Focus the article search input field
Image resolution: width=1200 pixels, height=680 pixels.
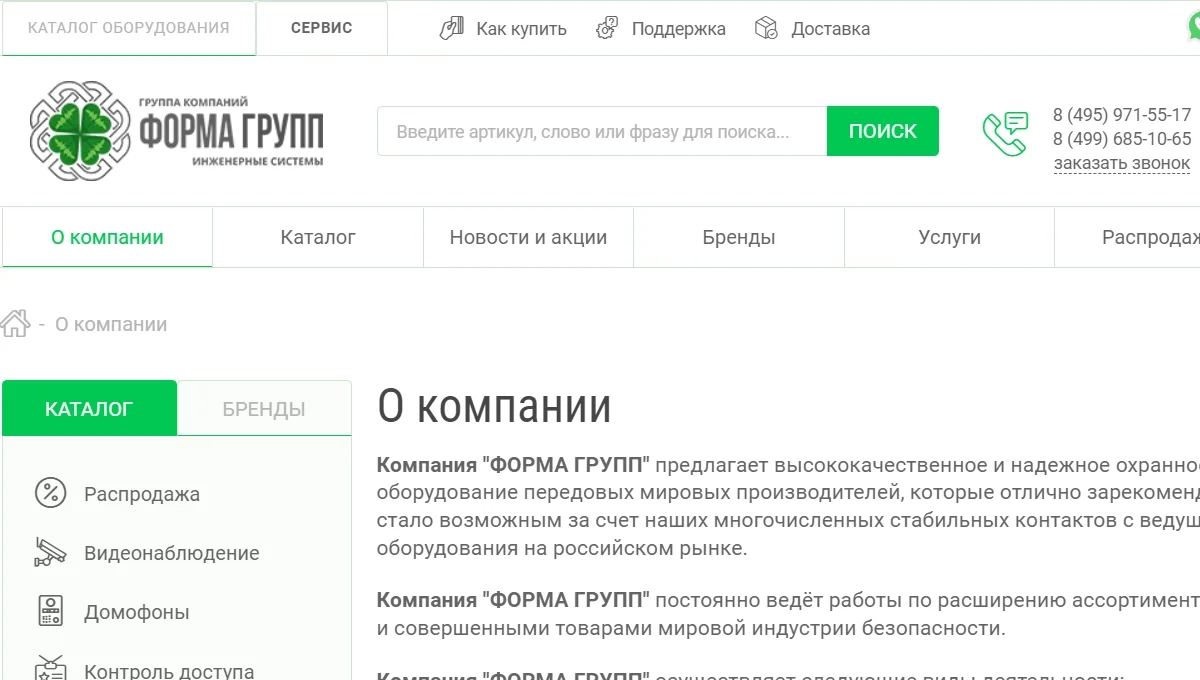(x=602, y=131)
